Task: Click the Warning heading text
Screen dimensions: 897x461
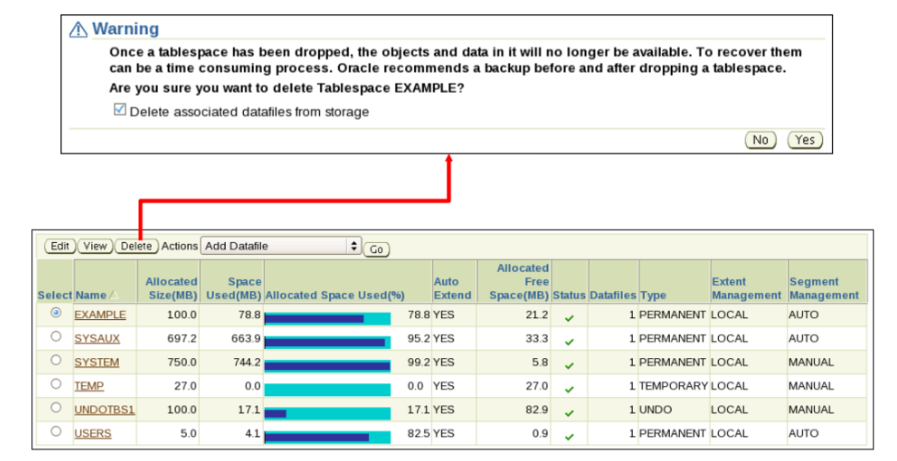Action: click(125, 29)
